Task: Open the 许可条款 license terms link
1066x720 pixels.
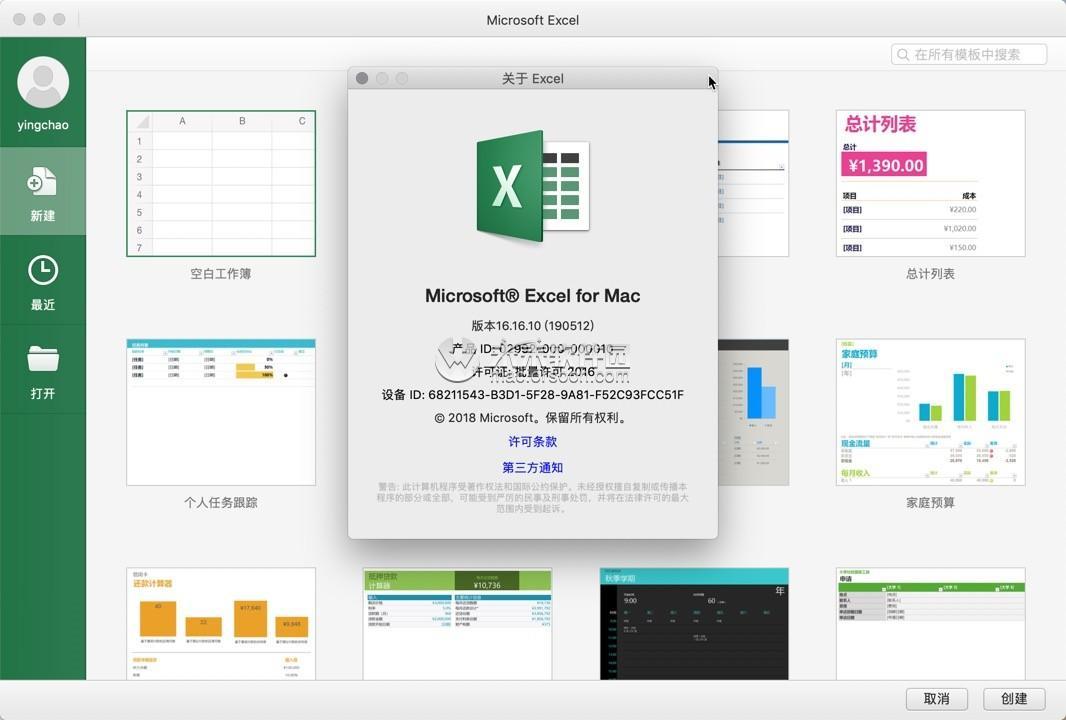Action: point(532,442)
